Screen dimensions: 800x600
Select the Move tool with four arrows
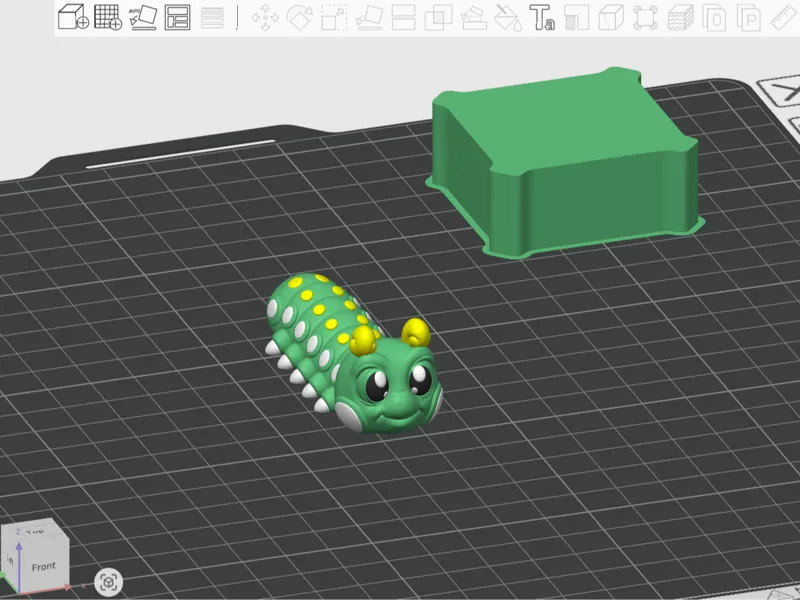coord(265,18)
